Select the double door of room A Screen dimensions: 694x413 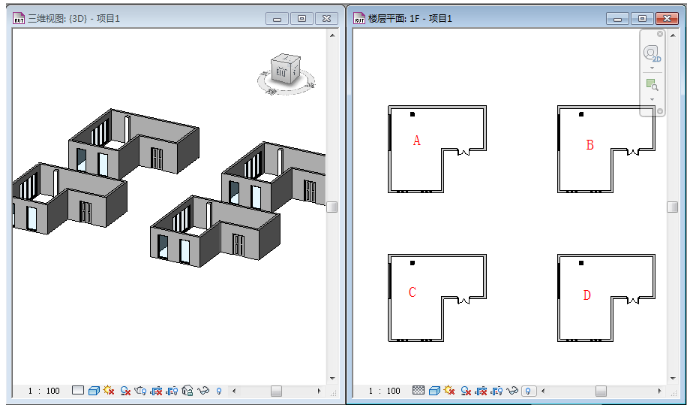463,152
